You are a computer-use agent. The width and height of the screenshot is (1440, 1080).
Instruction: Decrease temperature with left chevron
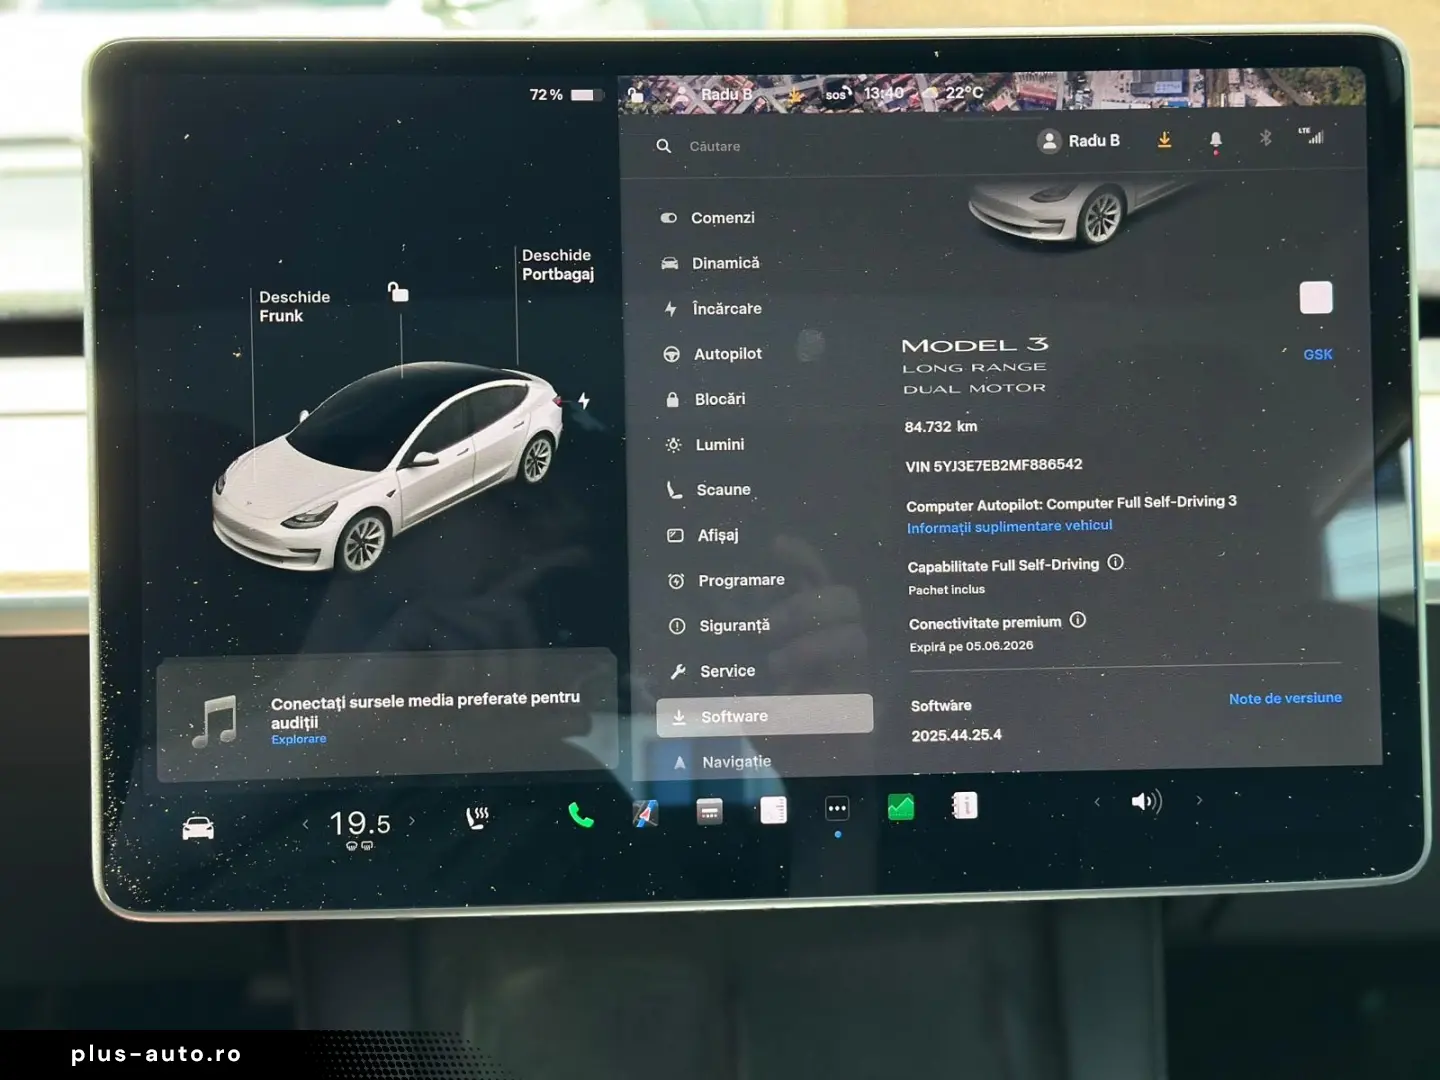coord(305,824)
